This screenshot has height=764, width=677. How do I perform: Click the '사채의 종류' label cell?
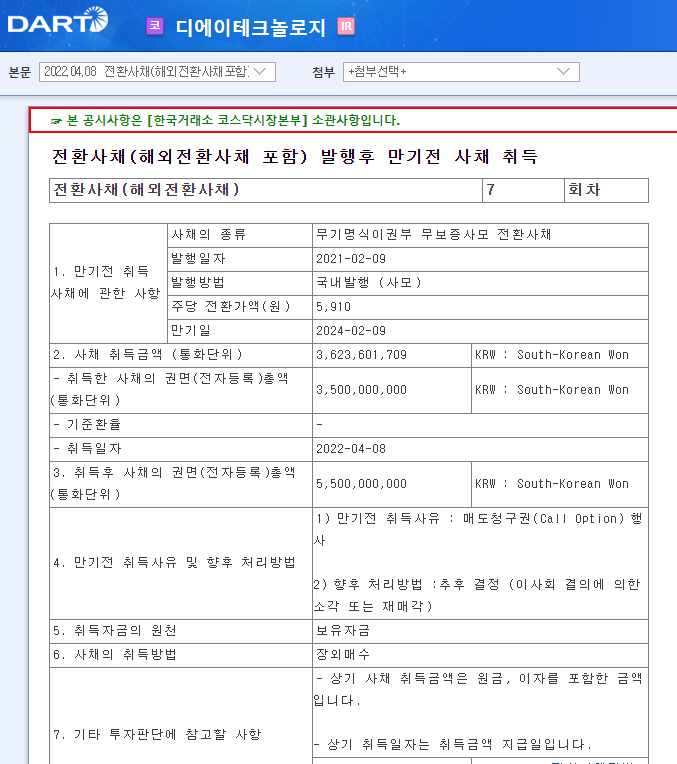pos(240,235)
